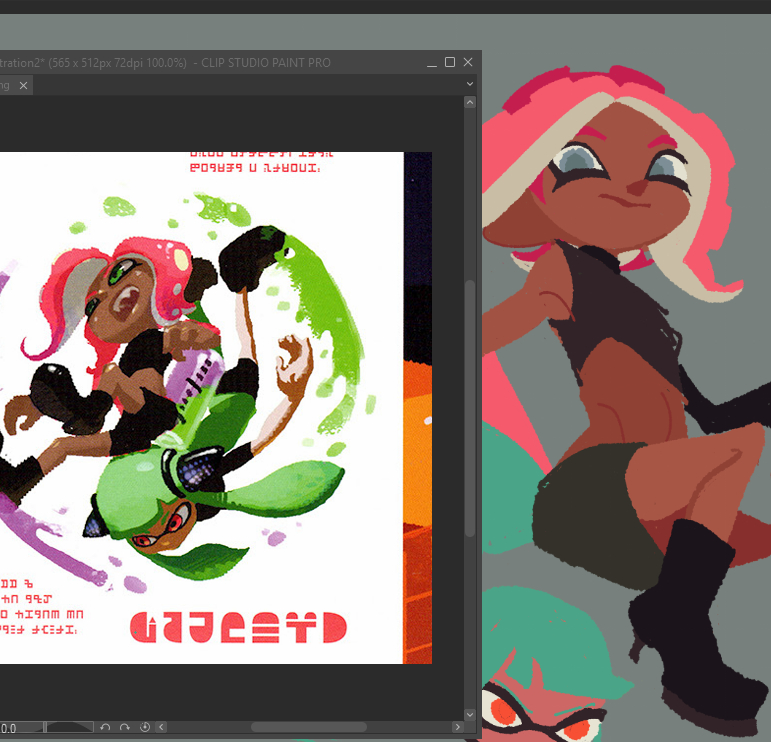Image resolution: width=771 pixels, height=742 pixels.
Task: Click the rotate canvas right icon
Action: (125, 727)
